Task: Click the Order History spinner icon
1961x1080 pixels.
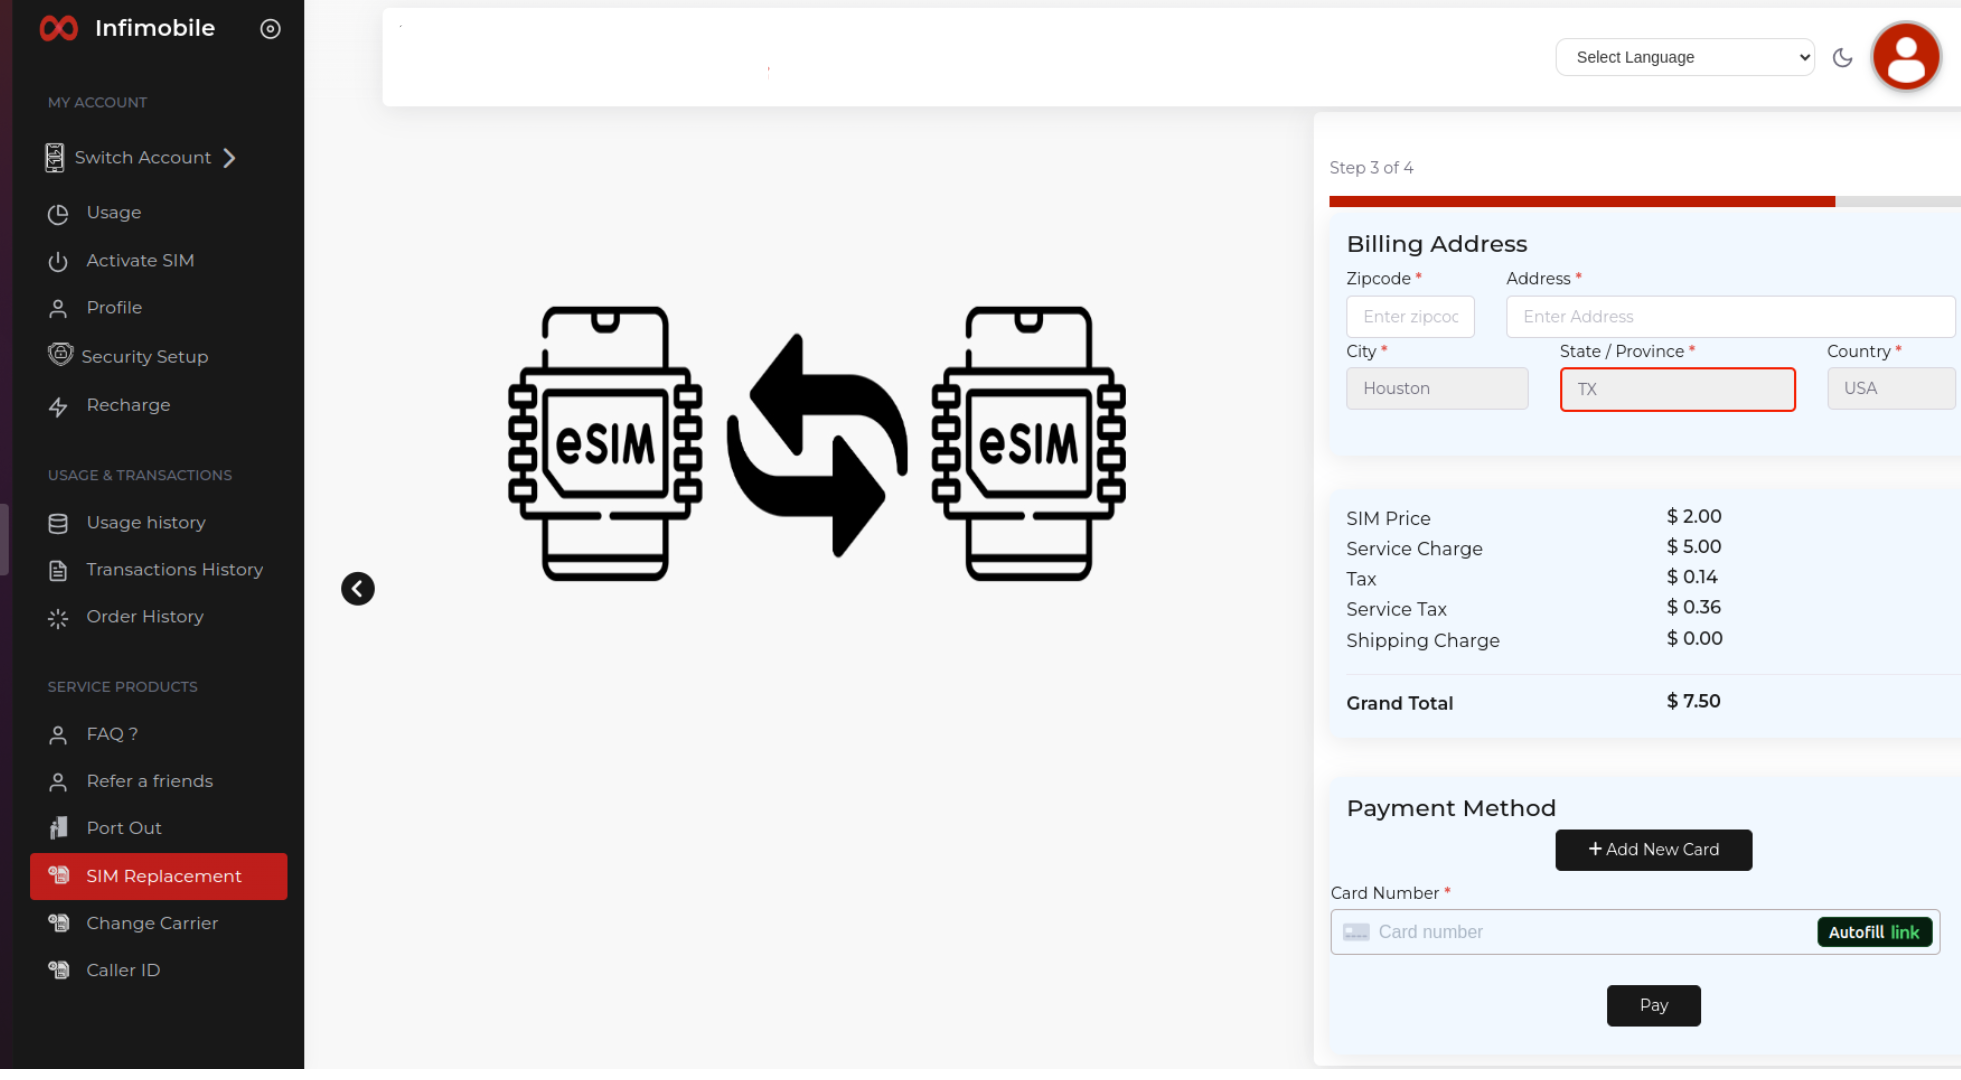Action: tap(58, 619)
